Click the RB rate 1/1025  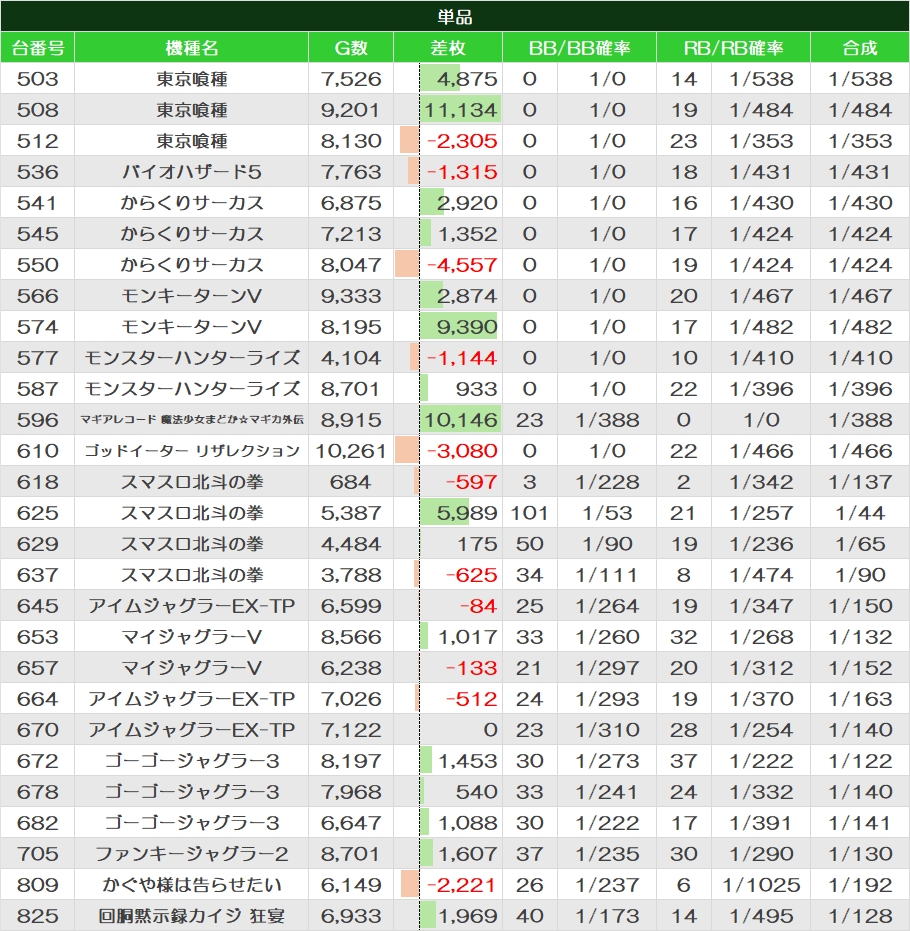pyautogui.click(x=761, y=885)
